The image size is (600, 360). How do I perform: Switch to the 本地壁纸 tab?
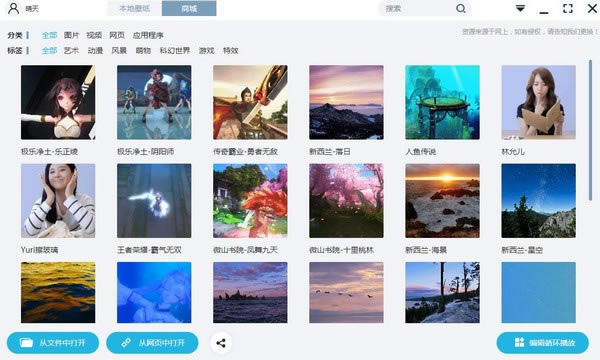tap(135, 8)
